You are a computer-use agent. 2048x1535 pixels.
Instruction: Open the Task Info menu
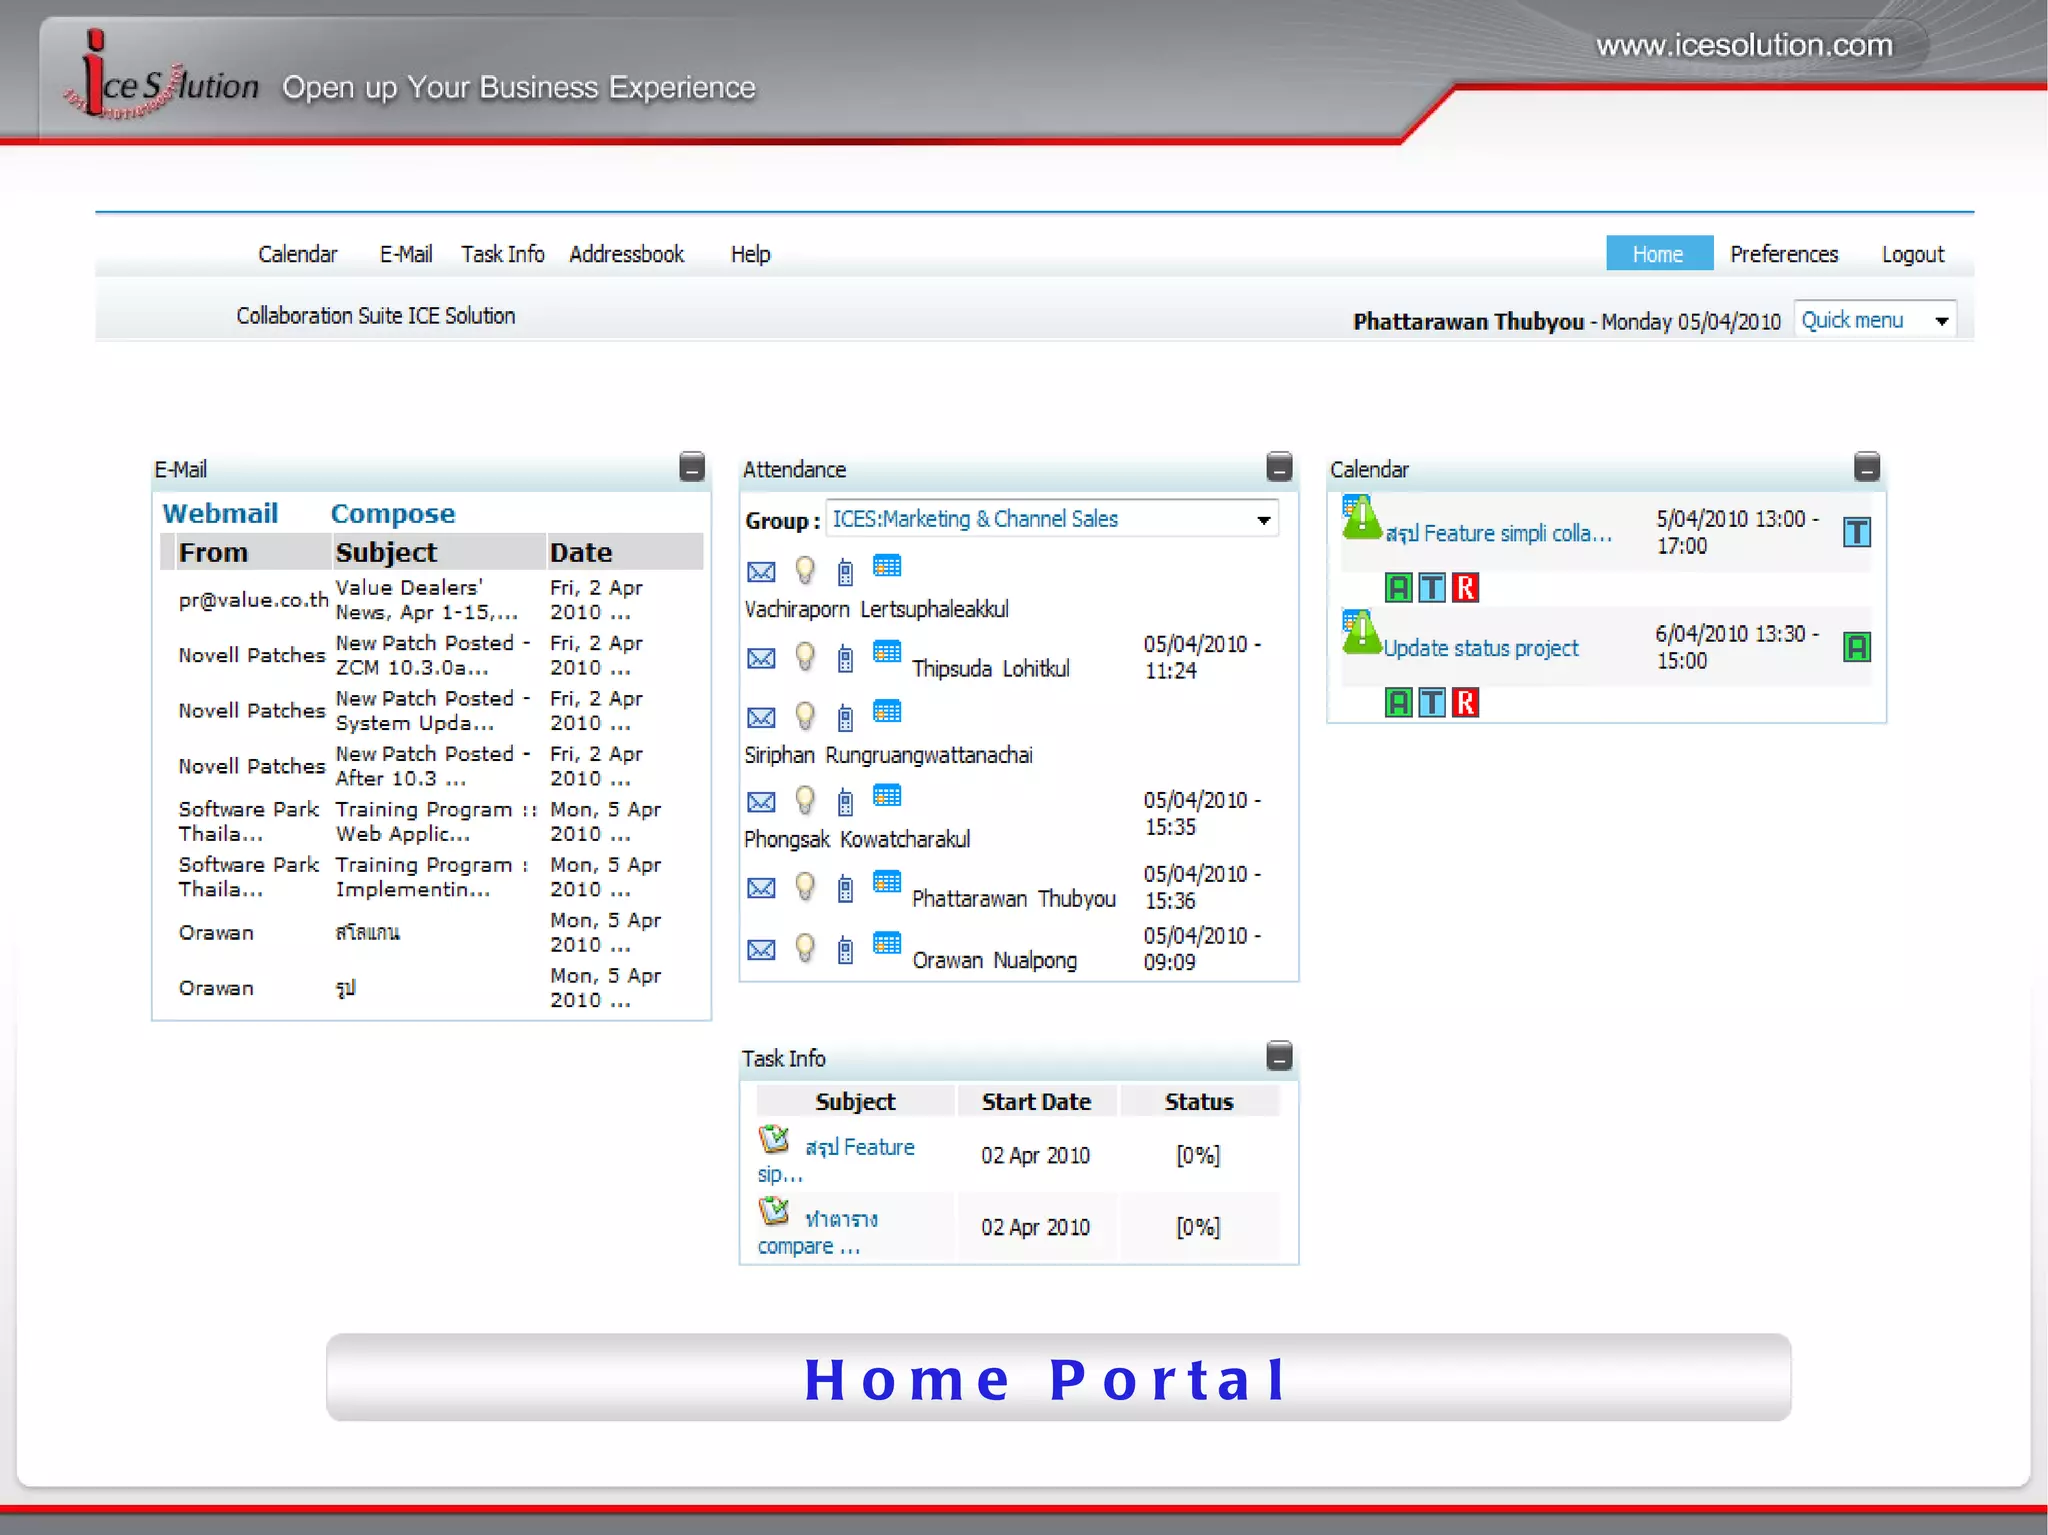click(503, 254)
